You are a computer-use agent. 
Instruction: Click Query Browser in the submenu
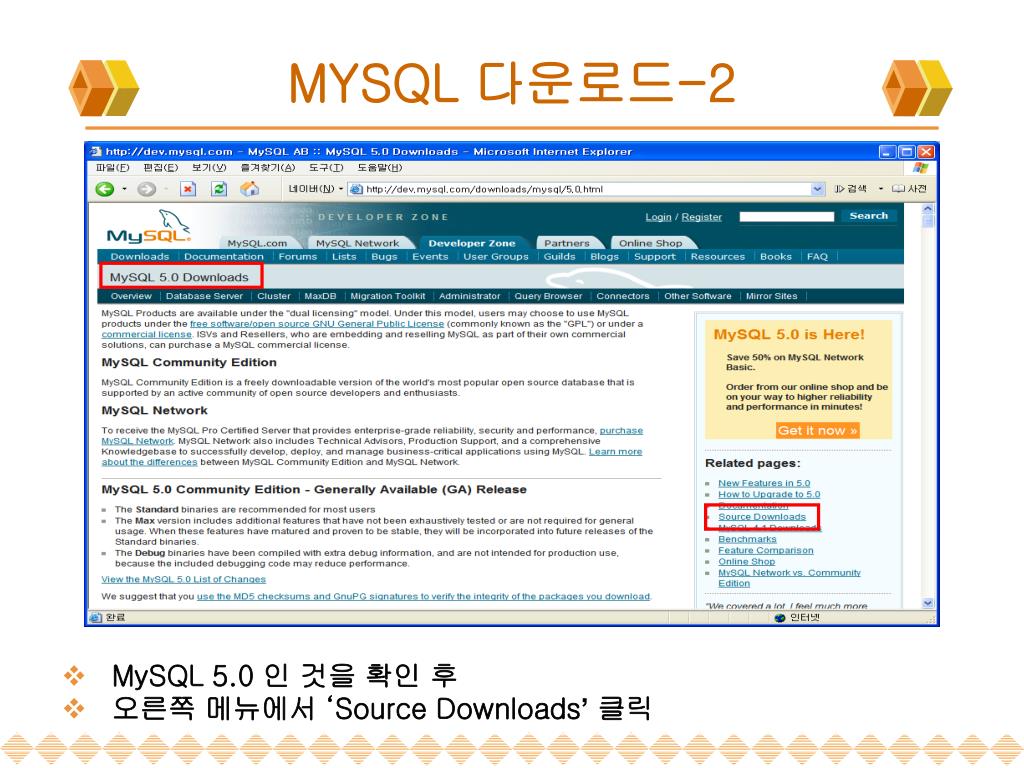(x=547, y=296)
